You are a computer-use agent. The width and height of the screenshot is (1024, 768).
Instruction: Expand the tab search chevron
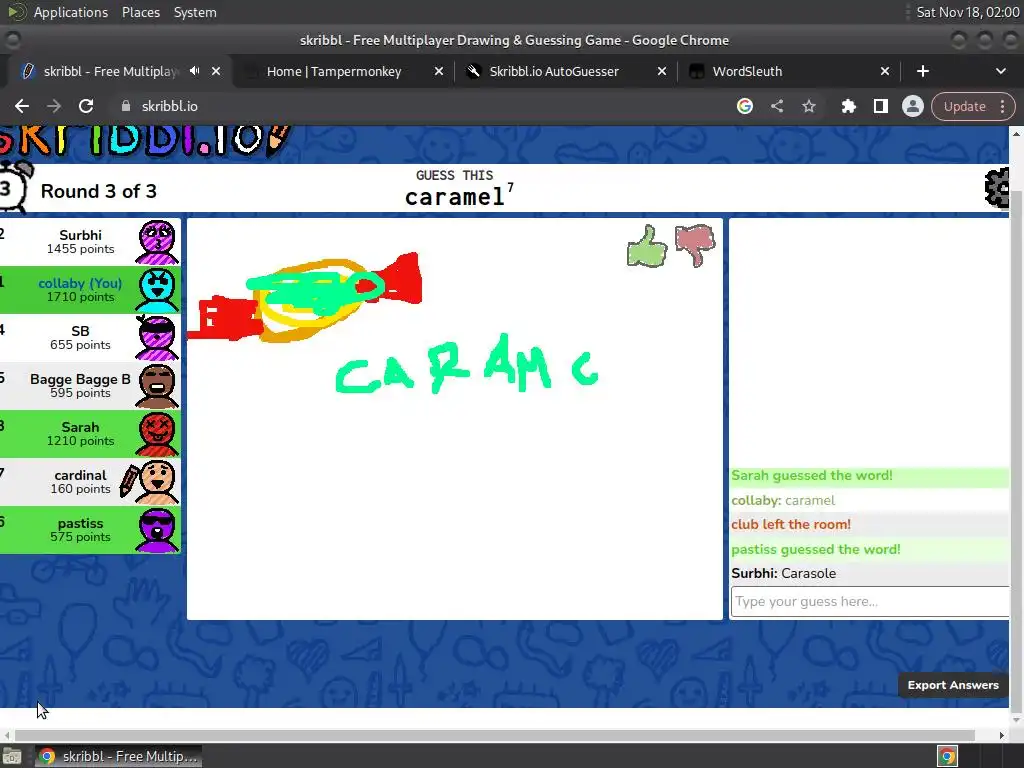(1000, 71)
